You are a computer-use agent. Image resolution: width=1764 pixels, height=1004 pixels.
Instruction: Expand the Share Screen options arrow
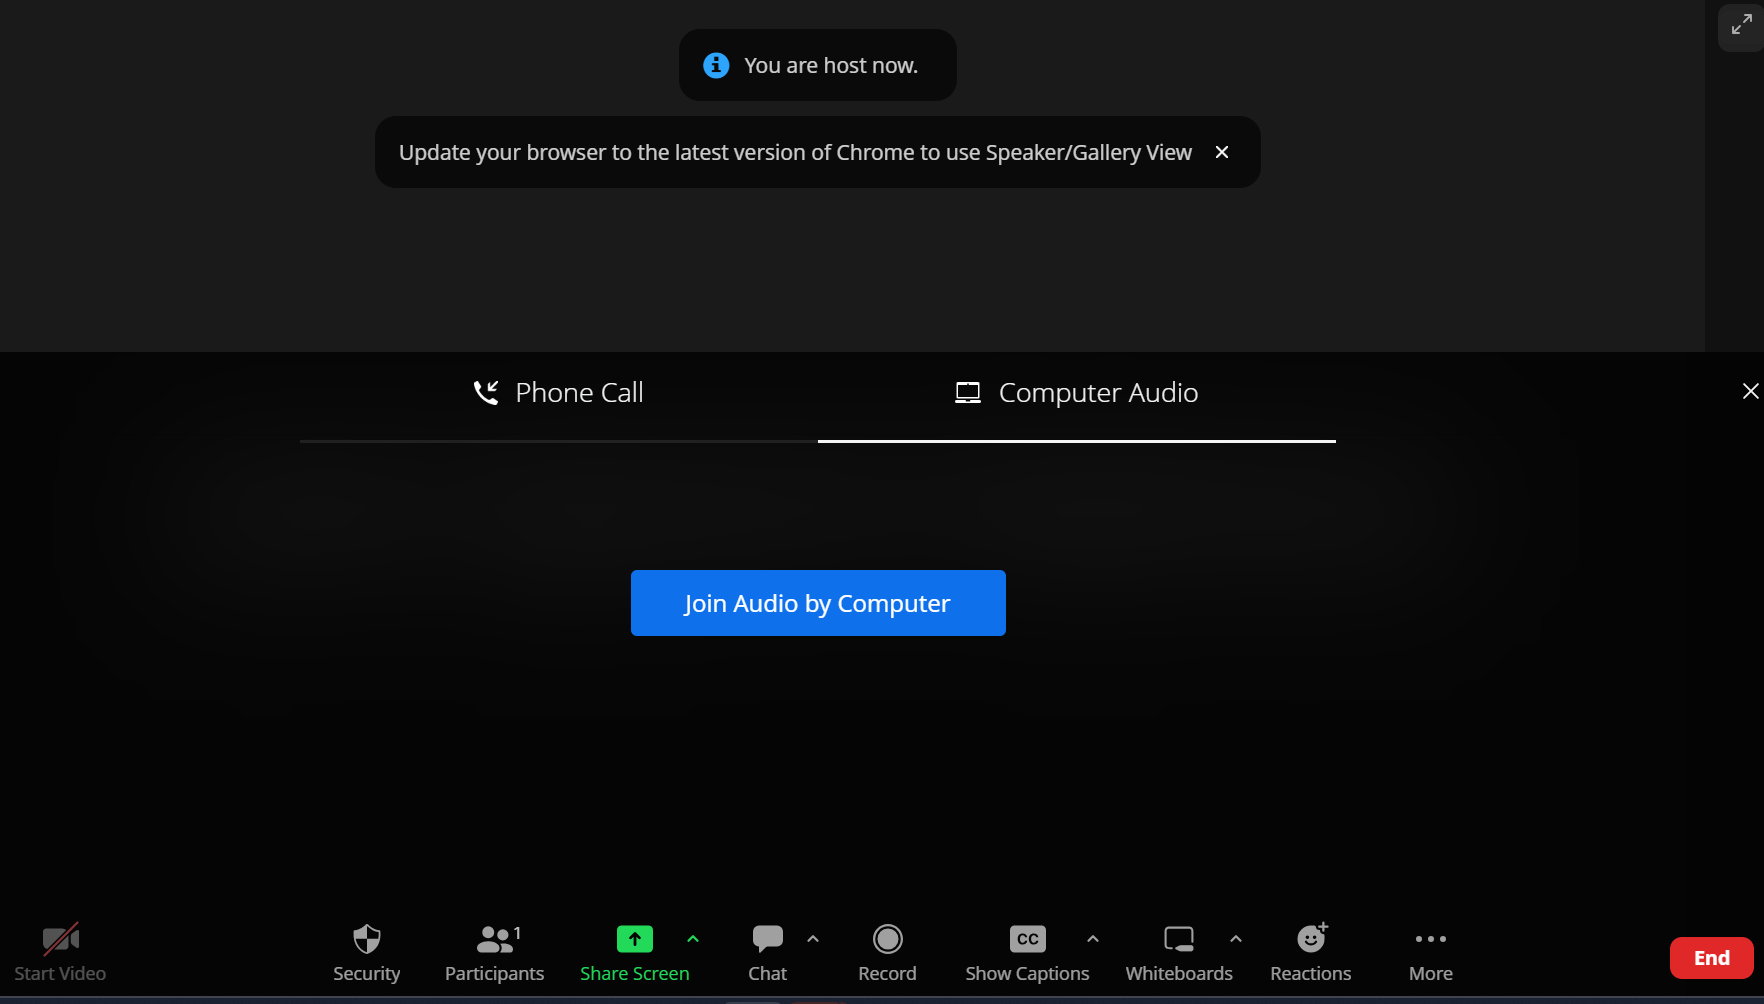pos(693,939)
